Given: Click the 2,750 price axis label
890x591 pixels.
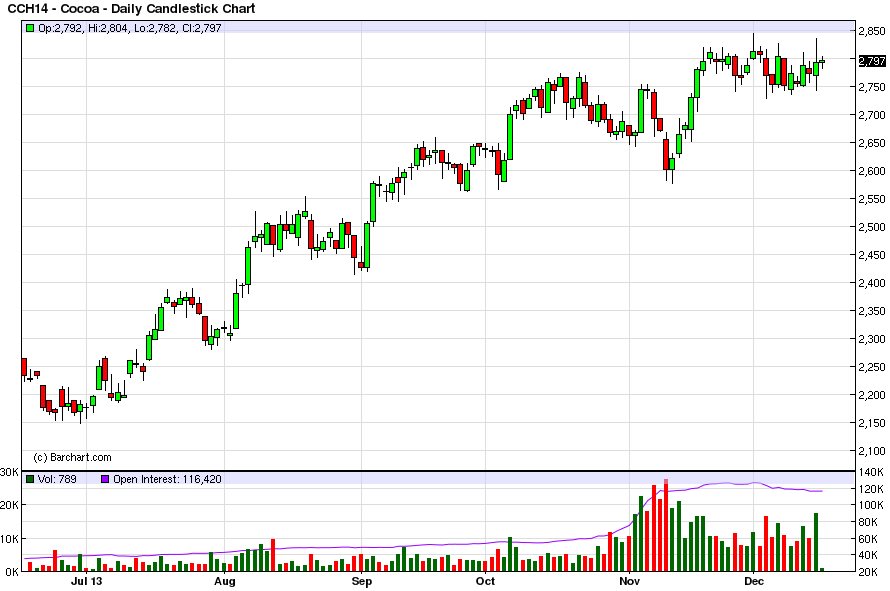Looking at the screenshot, I should (x=872, y=87).
